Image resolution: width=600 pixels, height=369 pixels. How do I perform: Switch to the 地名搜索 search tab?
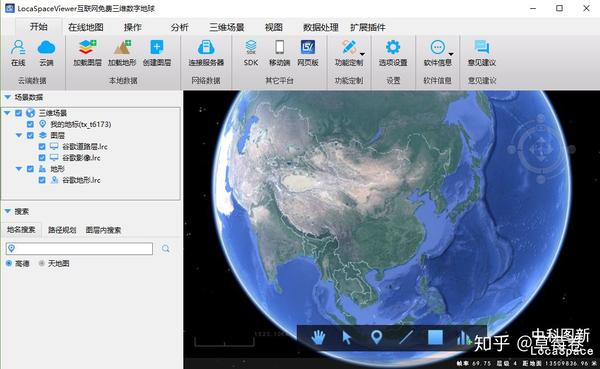coord(21,230)
